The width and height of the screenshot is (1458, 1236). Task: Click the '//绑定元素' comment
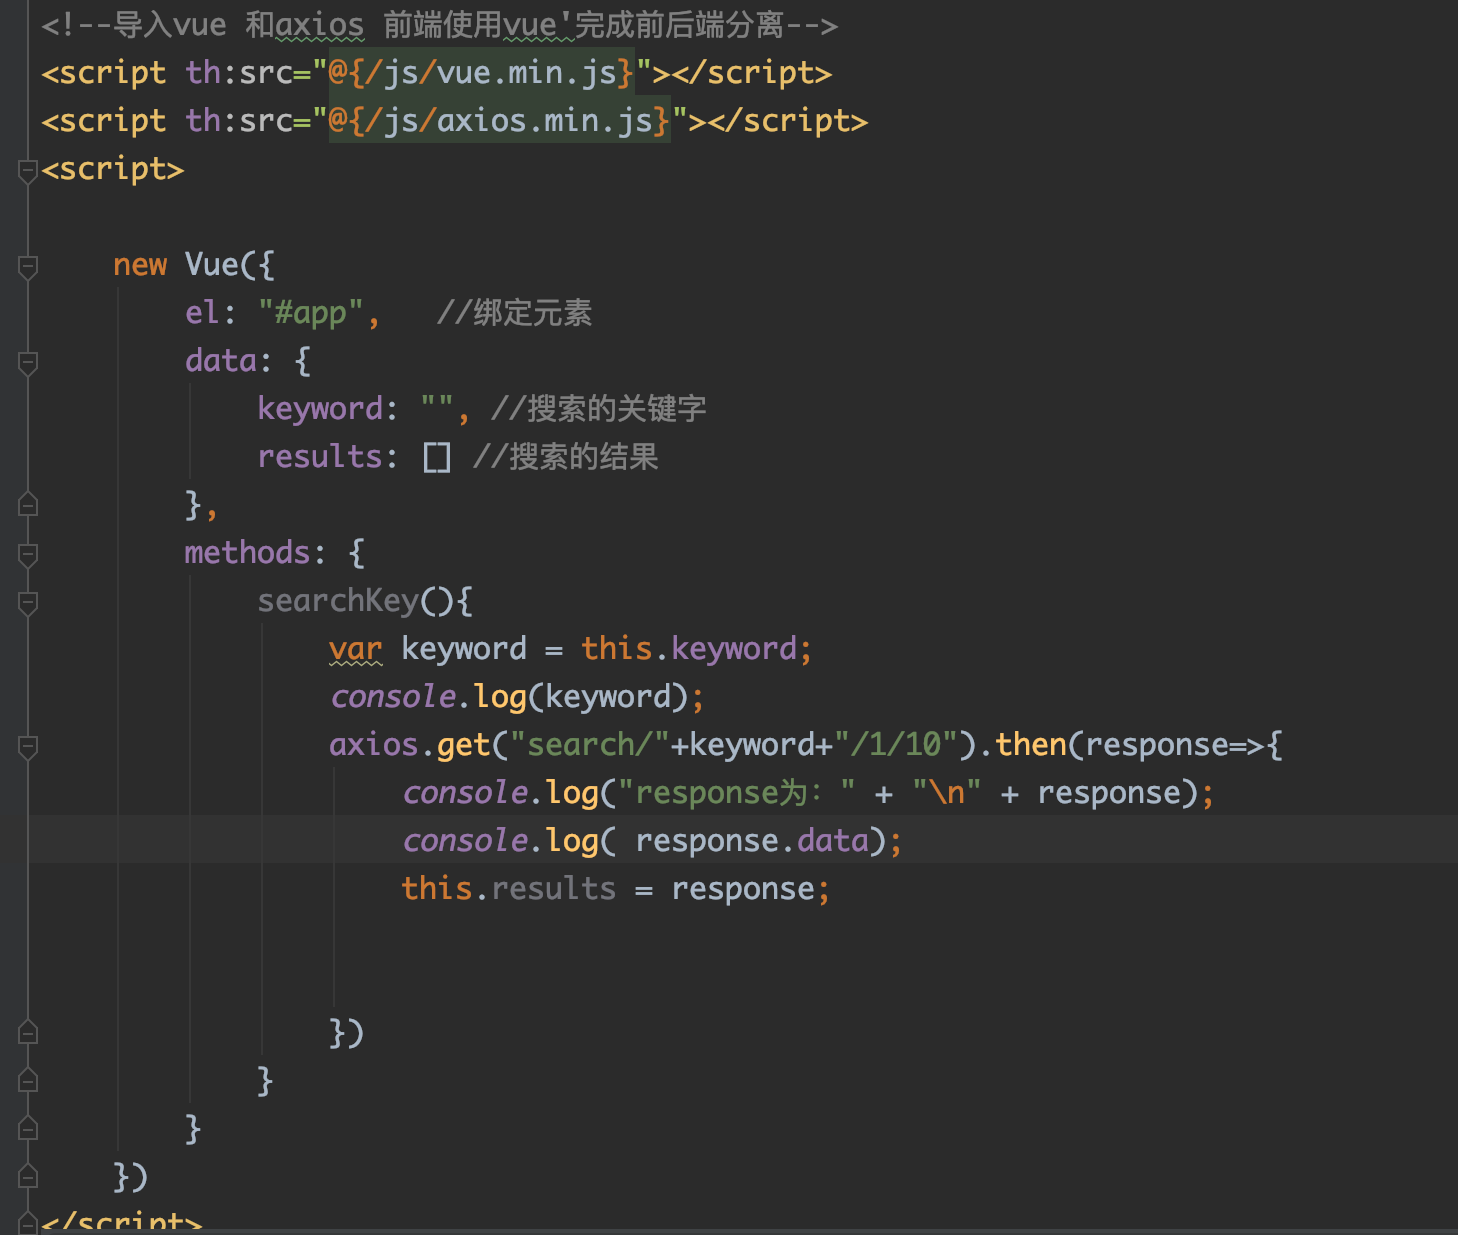coord(515,313)
